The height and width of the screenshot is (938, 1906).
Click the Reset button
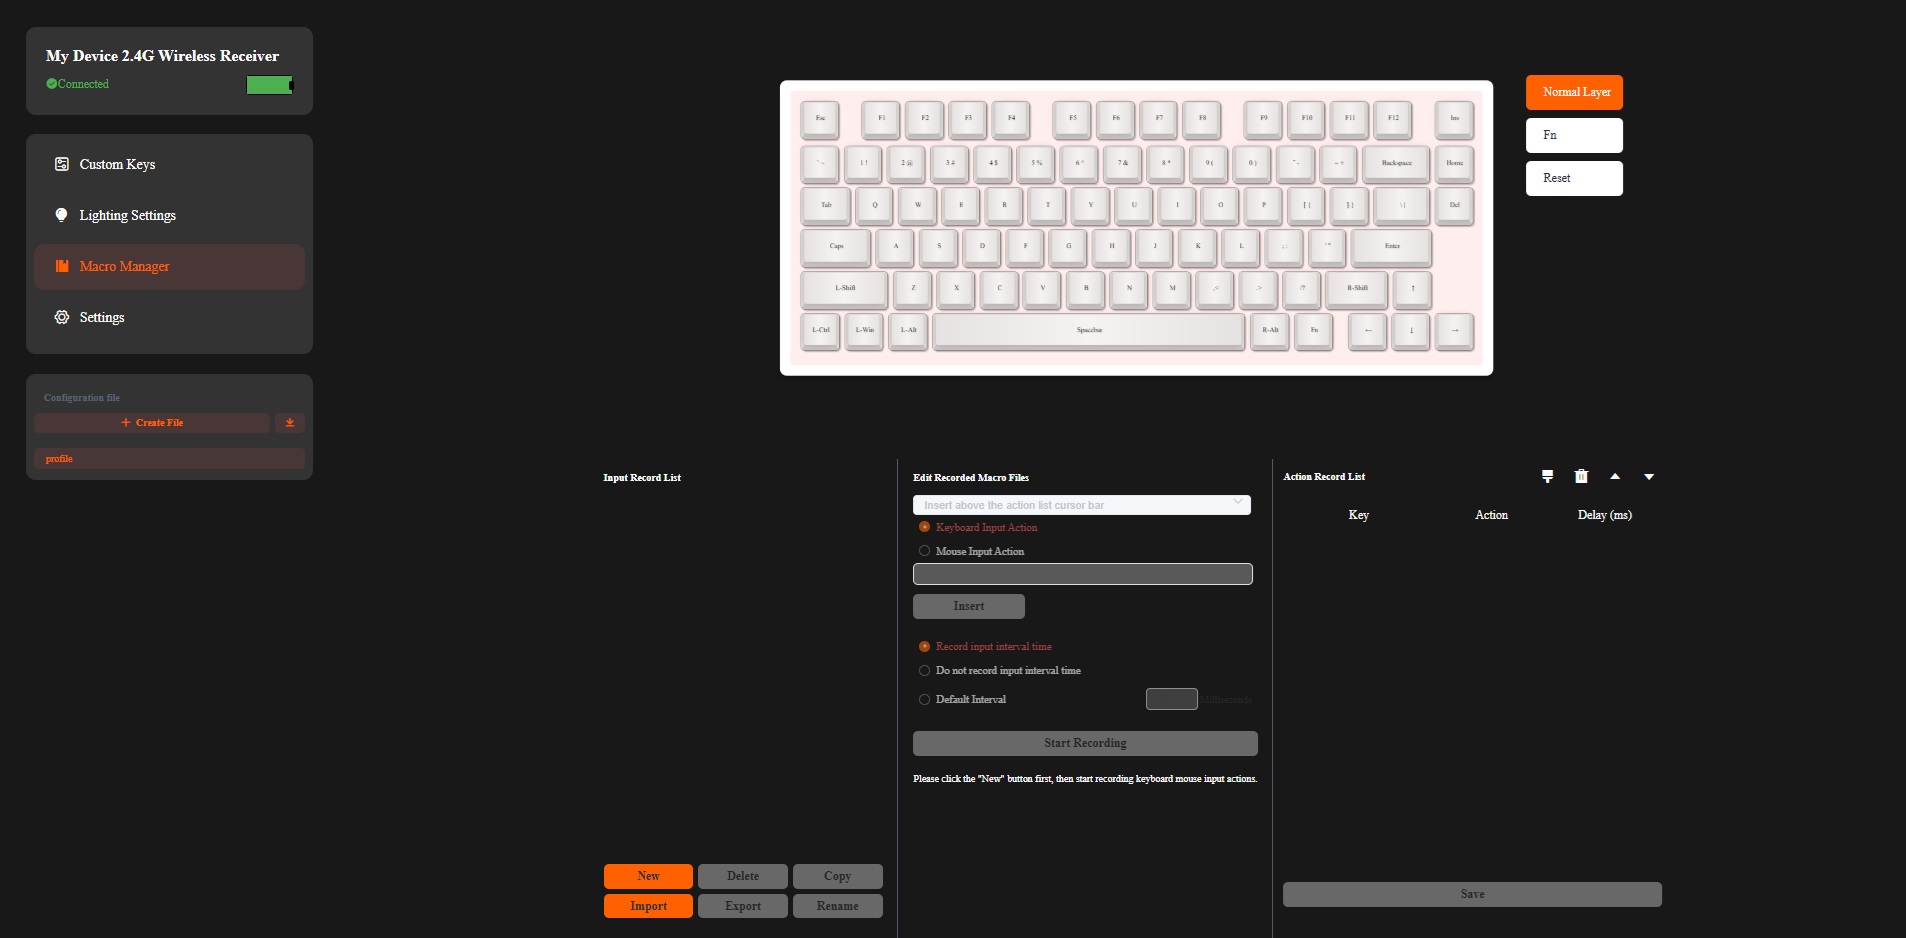(x=1574, y=178)
